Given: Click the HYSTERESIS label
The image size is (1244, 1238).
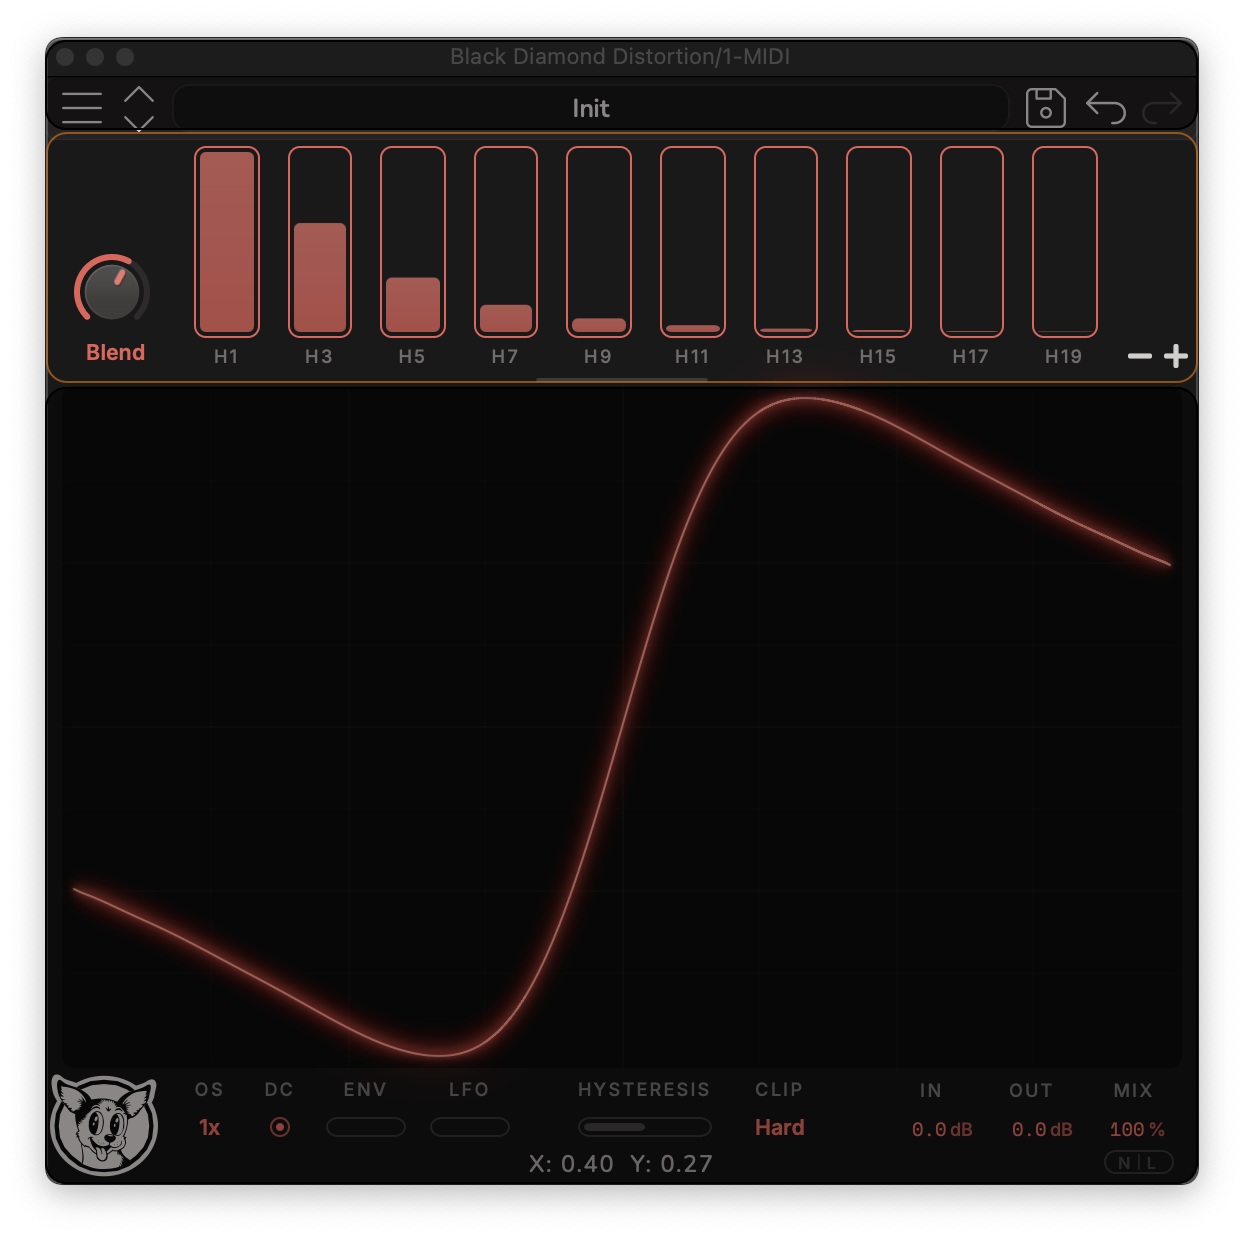Looking at the screenshot, I should (x=644, y=1090).
